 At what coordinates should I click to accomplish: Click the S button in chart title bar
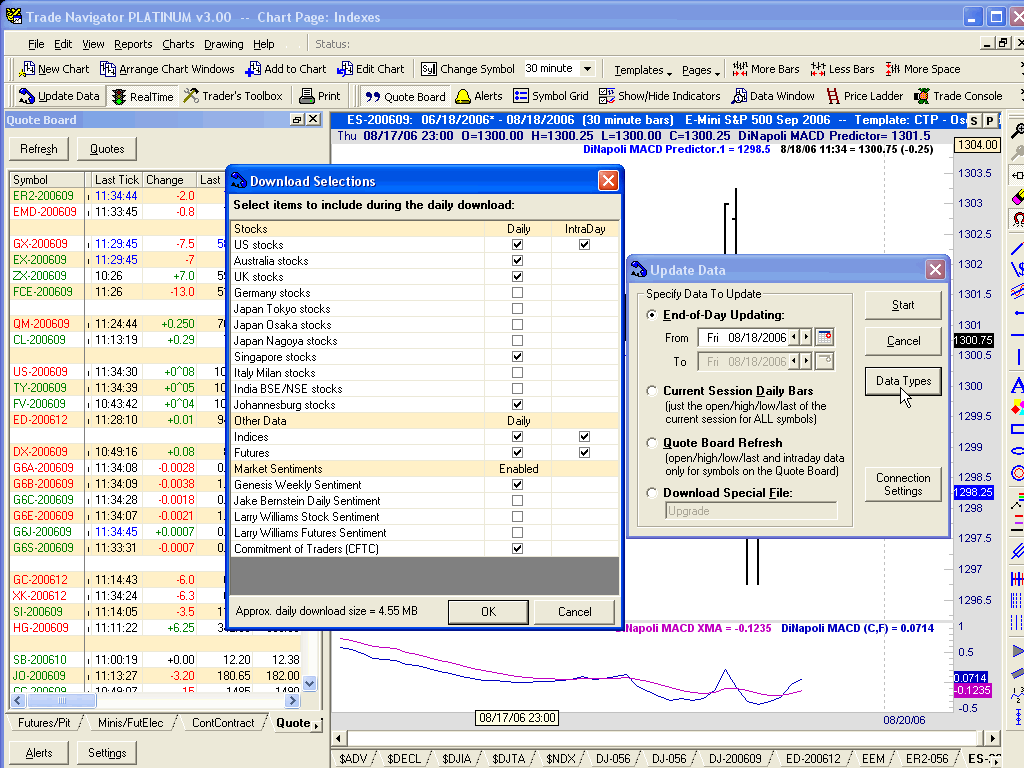[974, 121]
